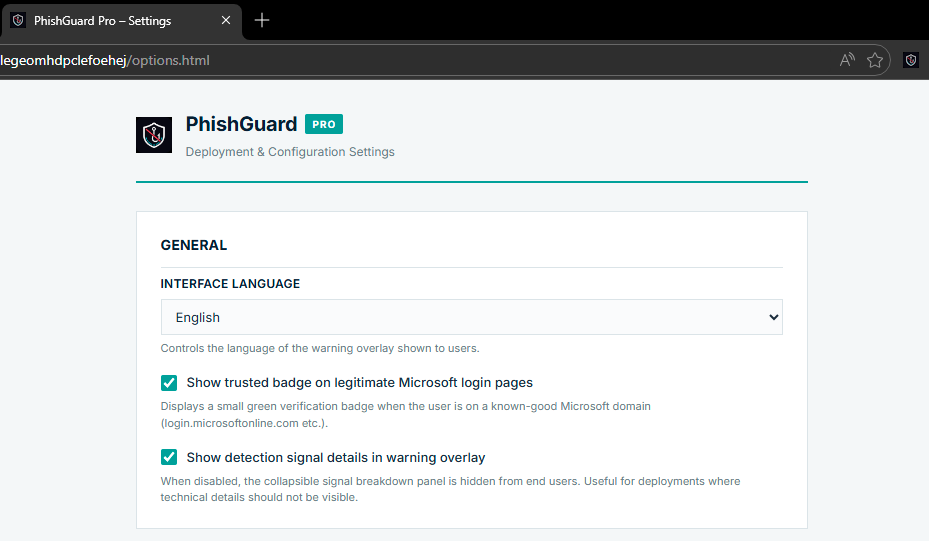The height and width of the screenshot is (541, 929).
Task: Click 'Controls the language of the warning overlay' text
Action: tap(320, 348)
